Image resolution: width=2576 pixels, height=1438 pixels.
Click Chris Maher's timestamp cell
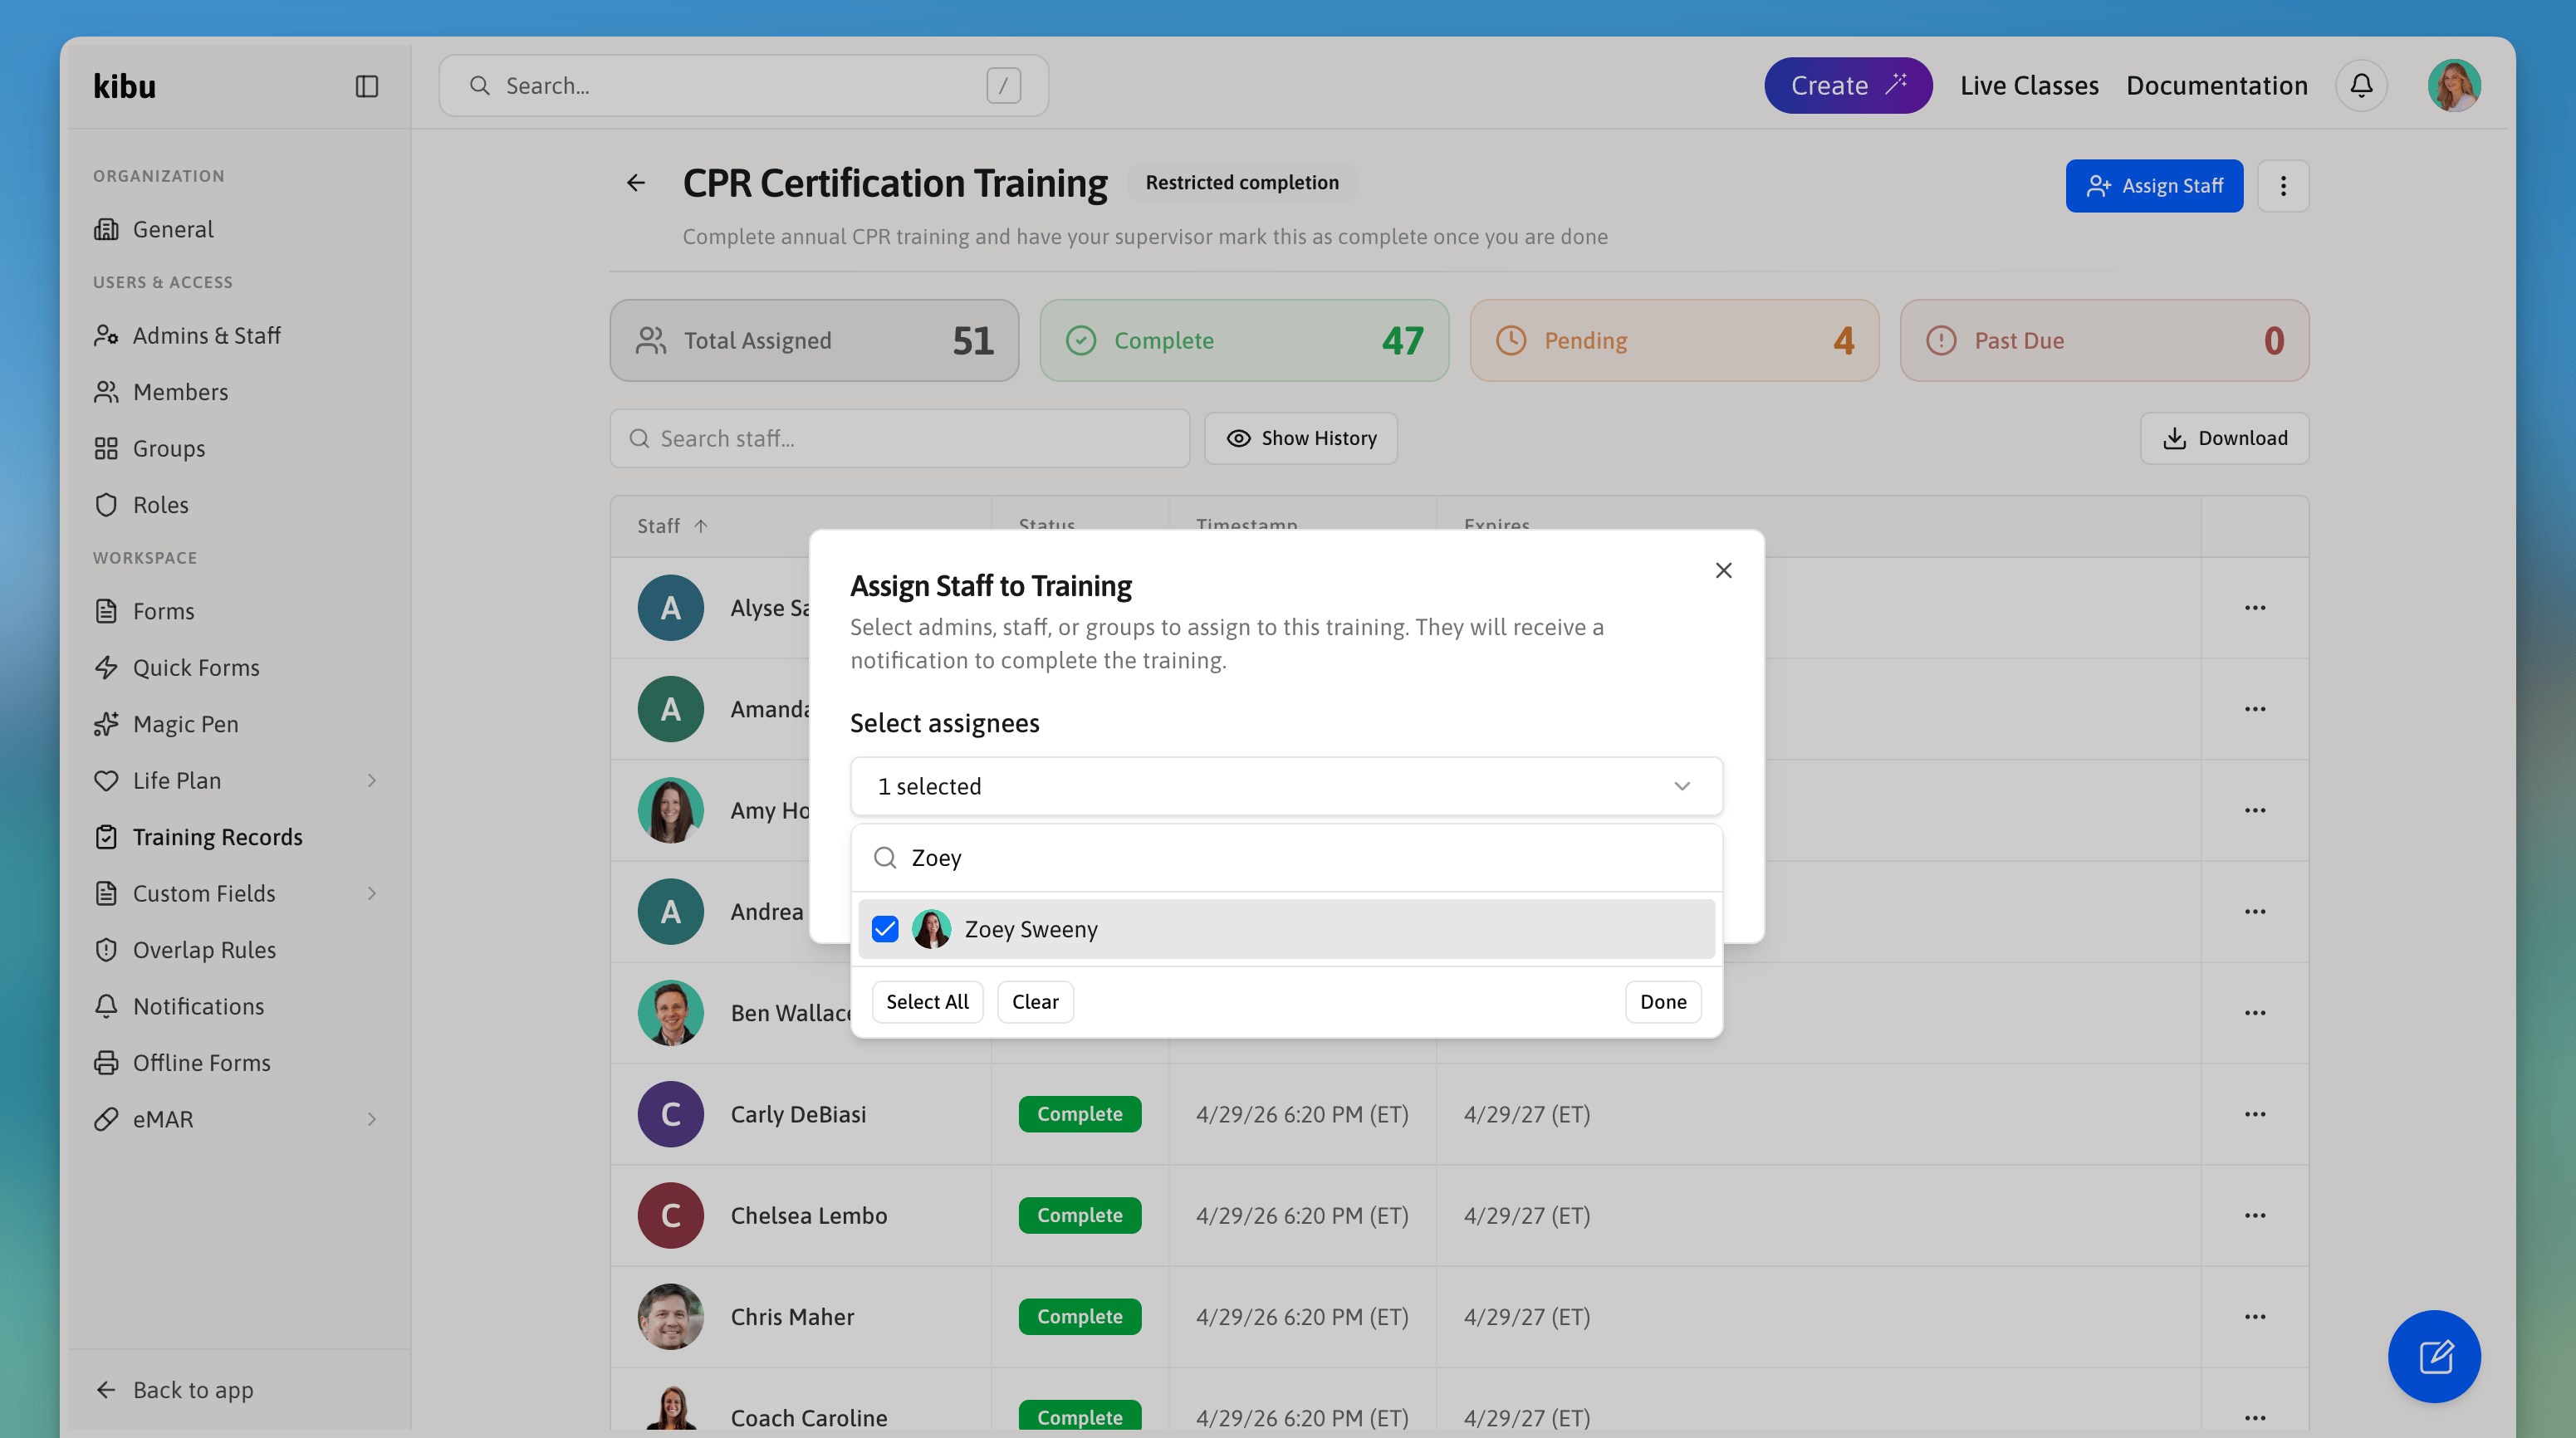[x=1302, y=1316]
